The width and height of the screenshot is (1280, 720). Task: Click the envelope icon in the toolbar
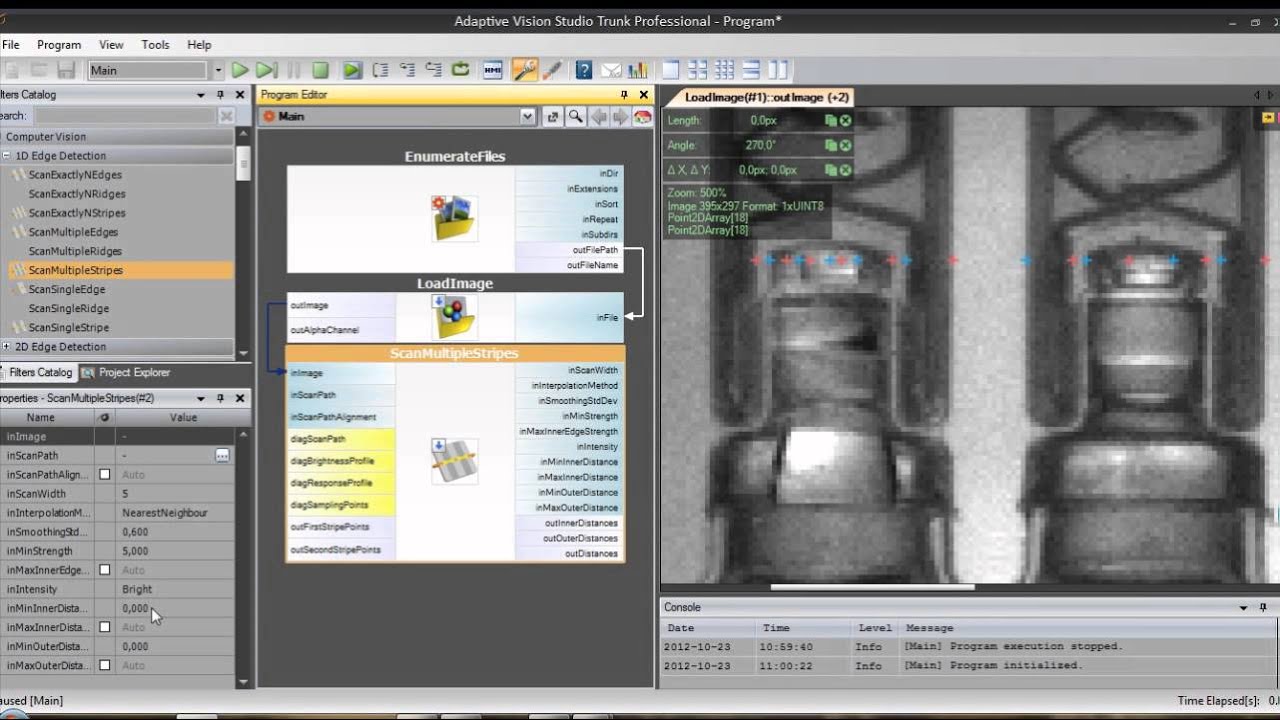(610, 70)
